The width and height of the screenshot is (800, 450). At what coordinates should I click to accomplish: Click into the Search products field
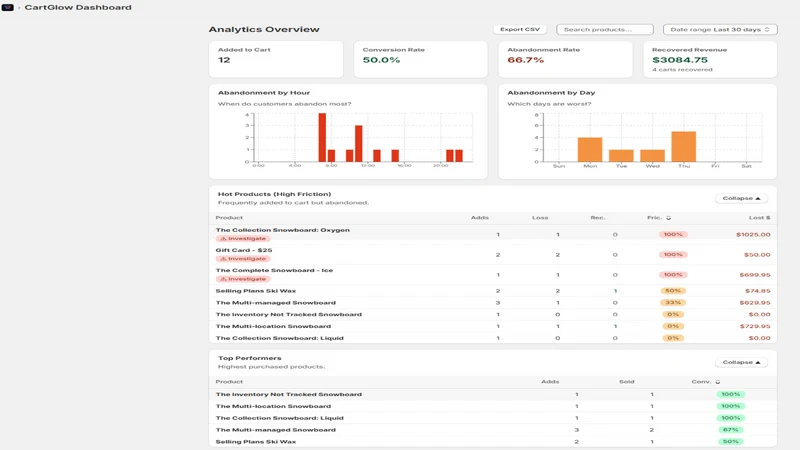[x=605, y=30]
